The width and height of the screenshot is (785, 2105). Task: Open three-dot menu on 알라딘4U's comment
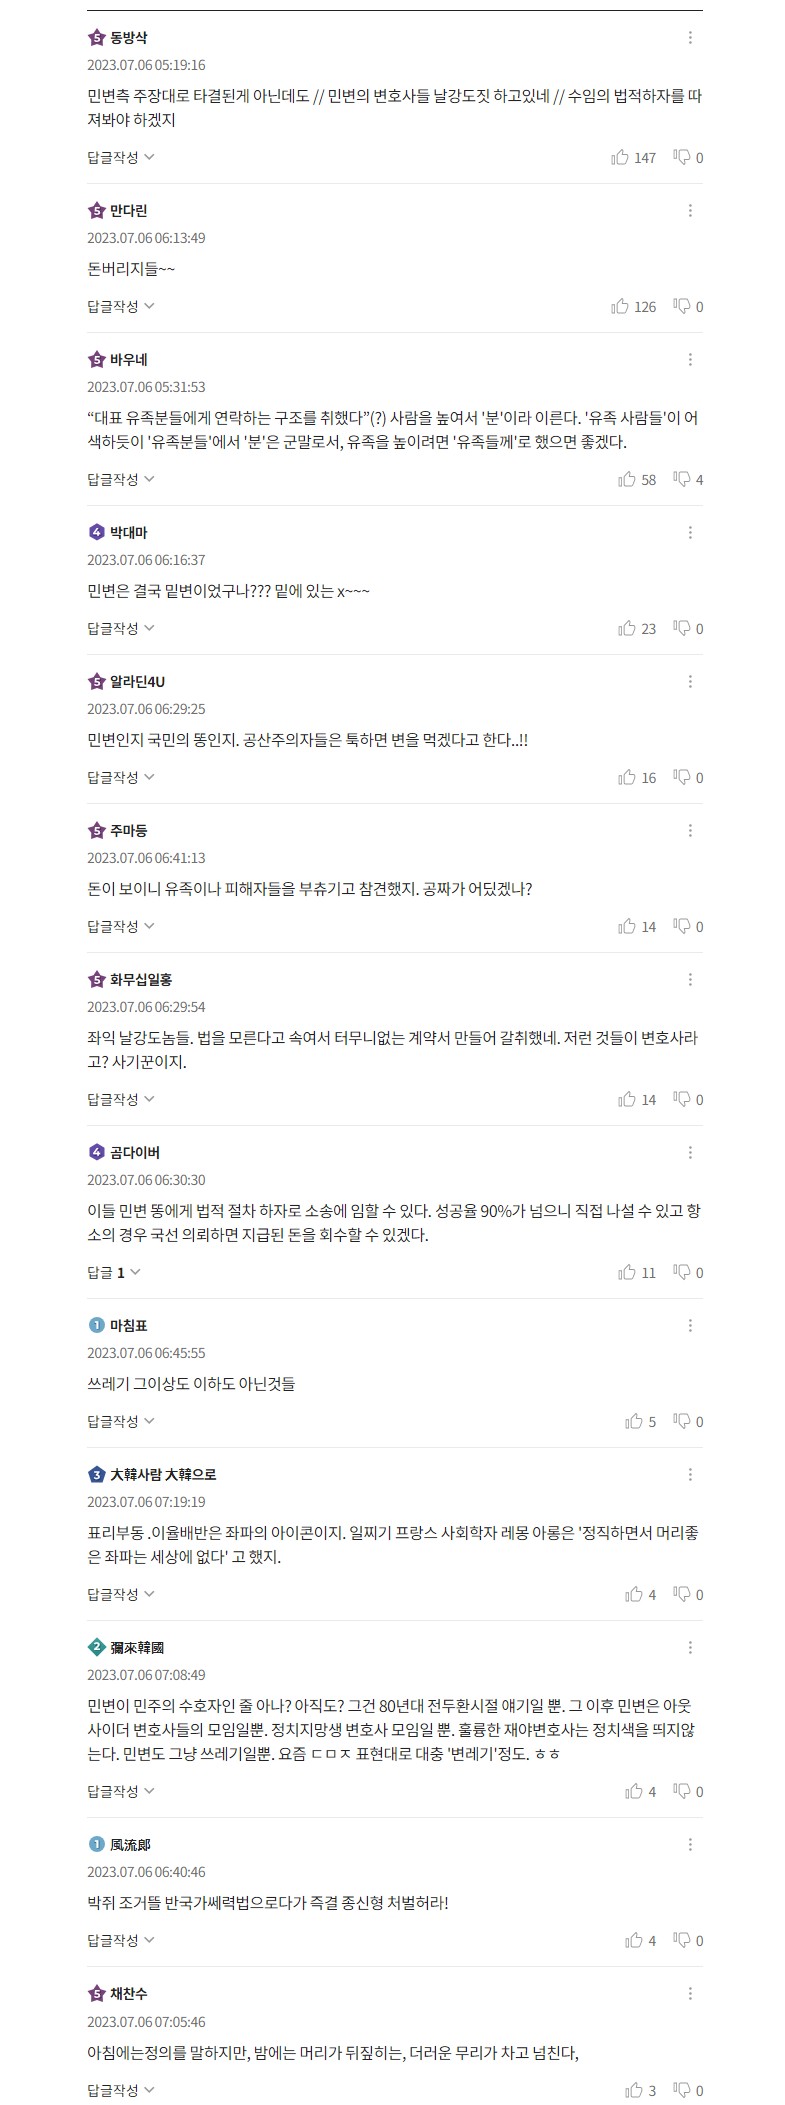pos(690,681)
